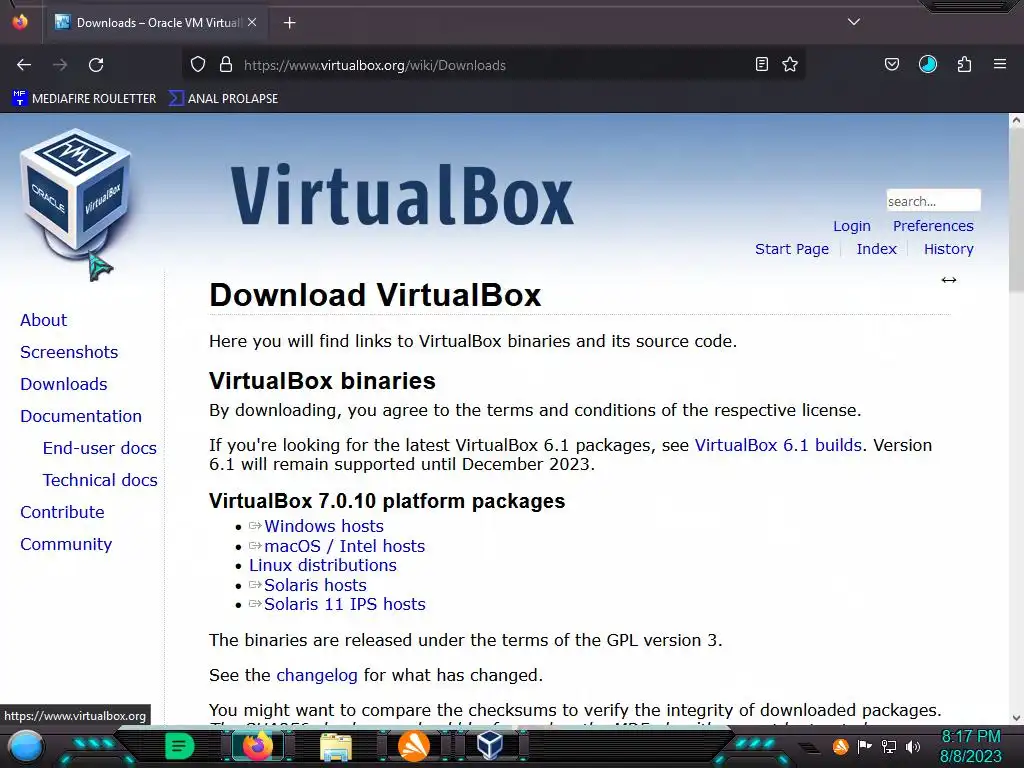
Task: Download the macOS / Intel hosts package
Action: (344, 546)
